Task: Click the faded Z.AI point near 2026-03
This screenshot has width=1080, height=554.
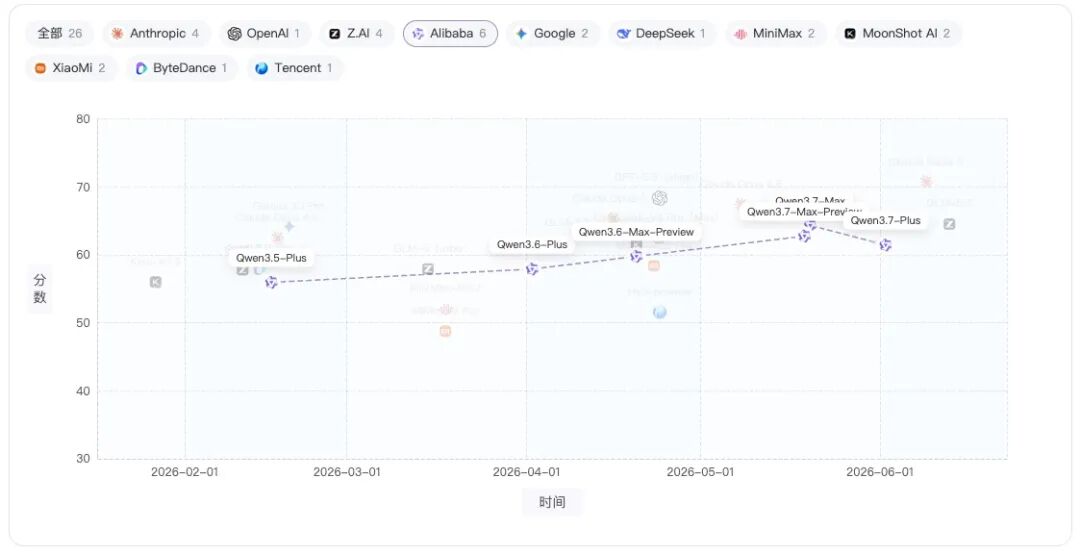Action: pyautogui.click(x=428, y=269)
